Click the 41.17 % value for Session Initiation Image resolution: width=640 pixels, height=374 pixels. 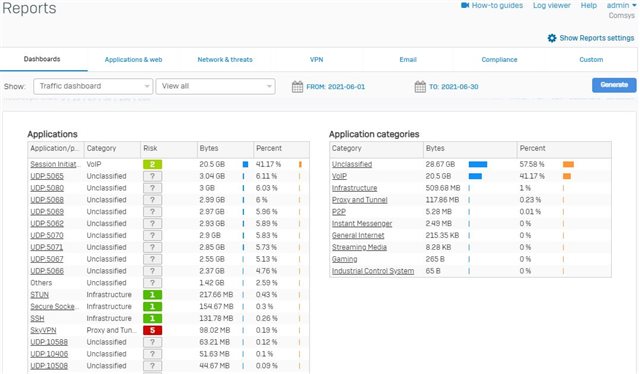pos(269,164)
